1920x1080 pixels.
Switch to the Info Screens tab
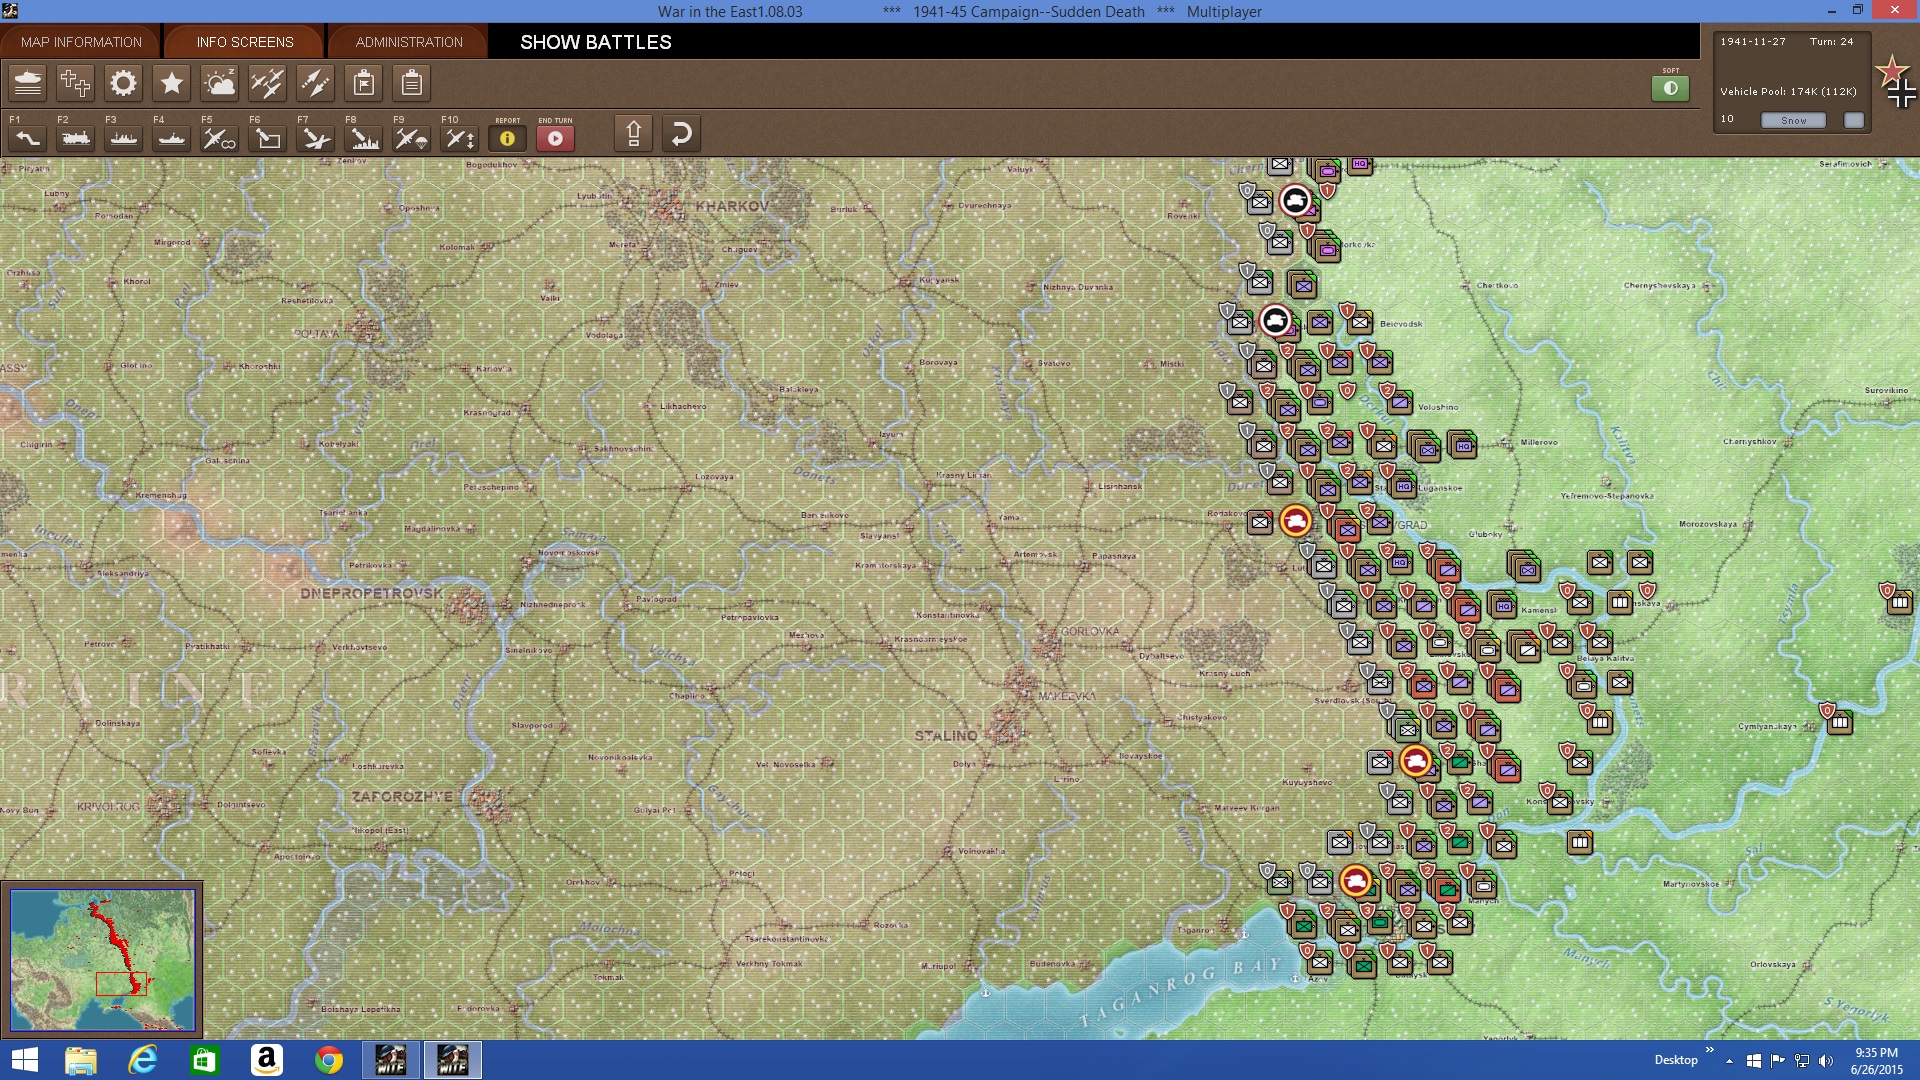(x=245, y=42)
